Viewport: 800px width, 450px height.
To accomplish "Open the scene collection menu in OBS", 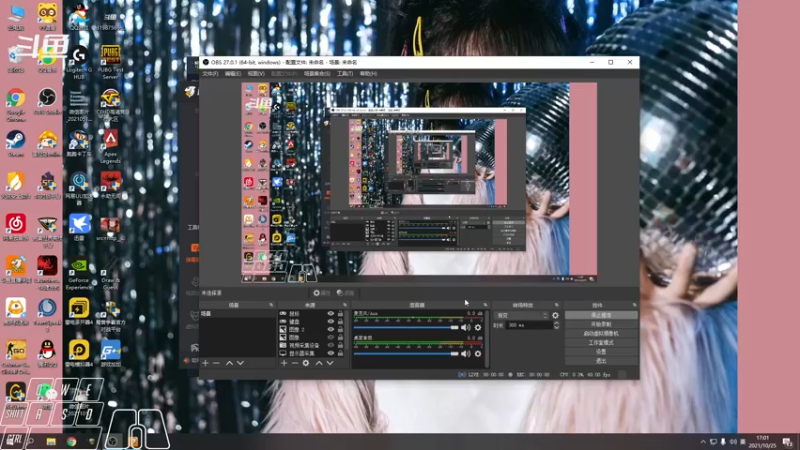I will pyautogui.click(x=317, y=74).
